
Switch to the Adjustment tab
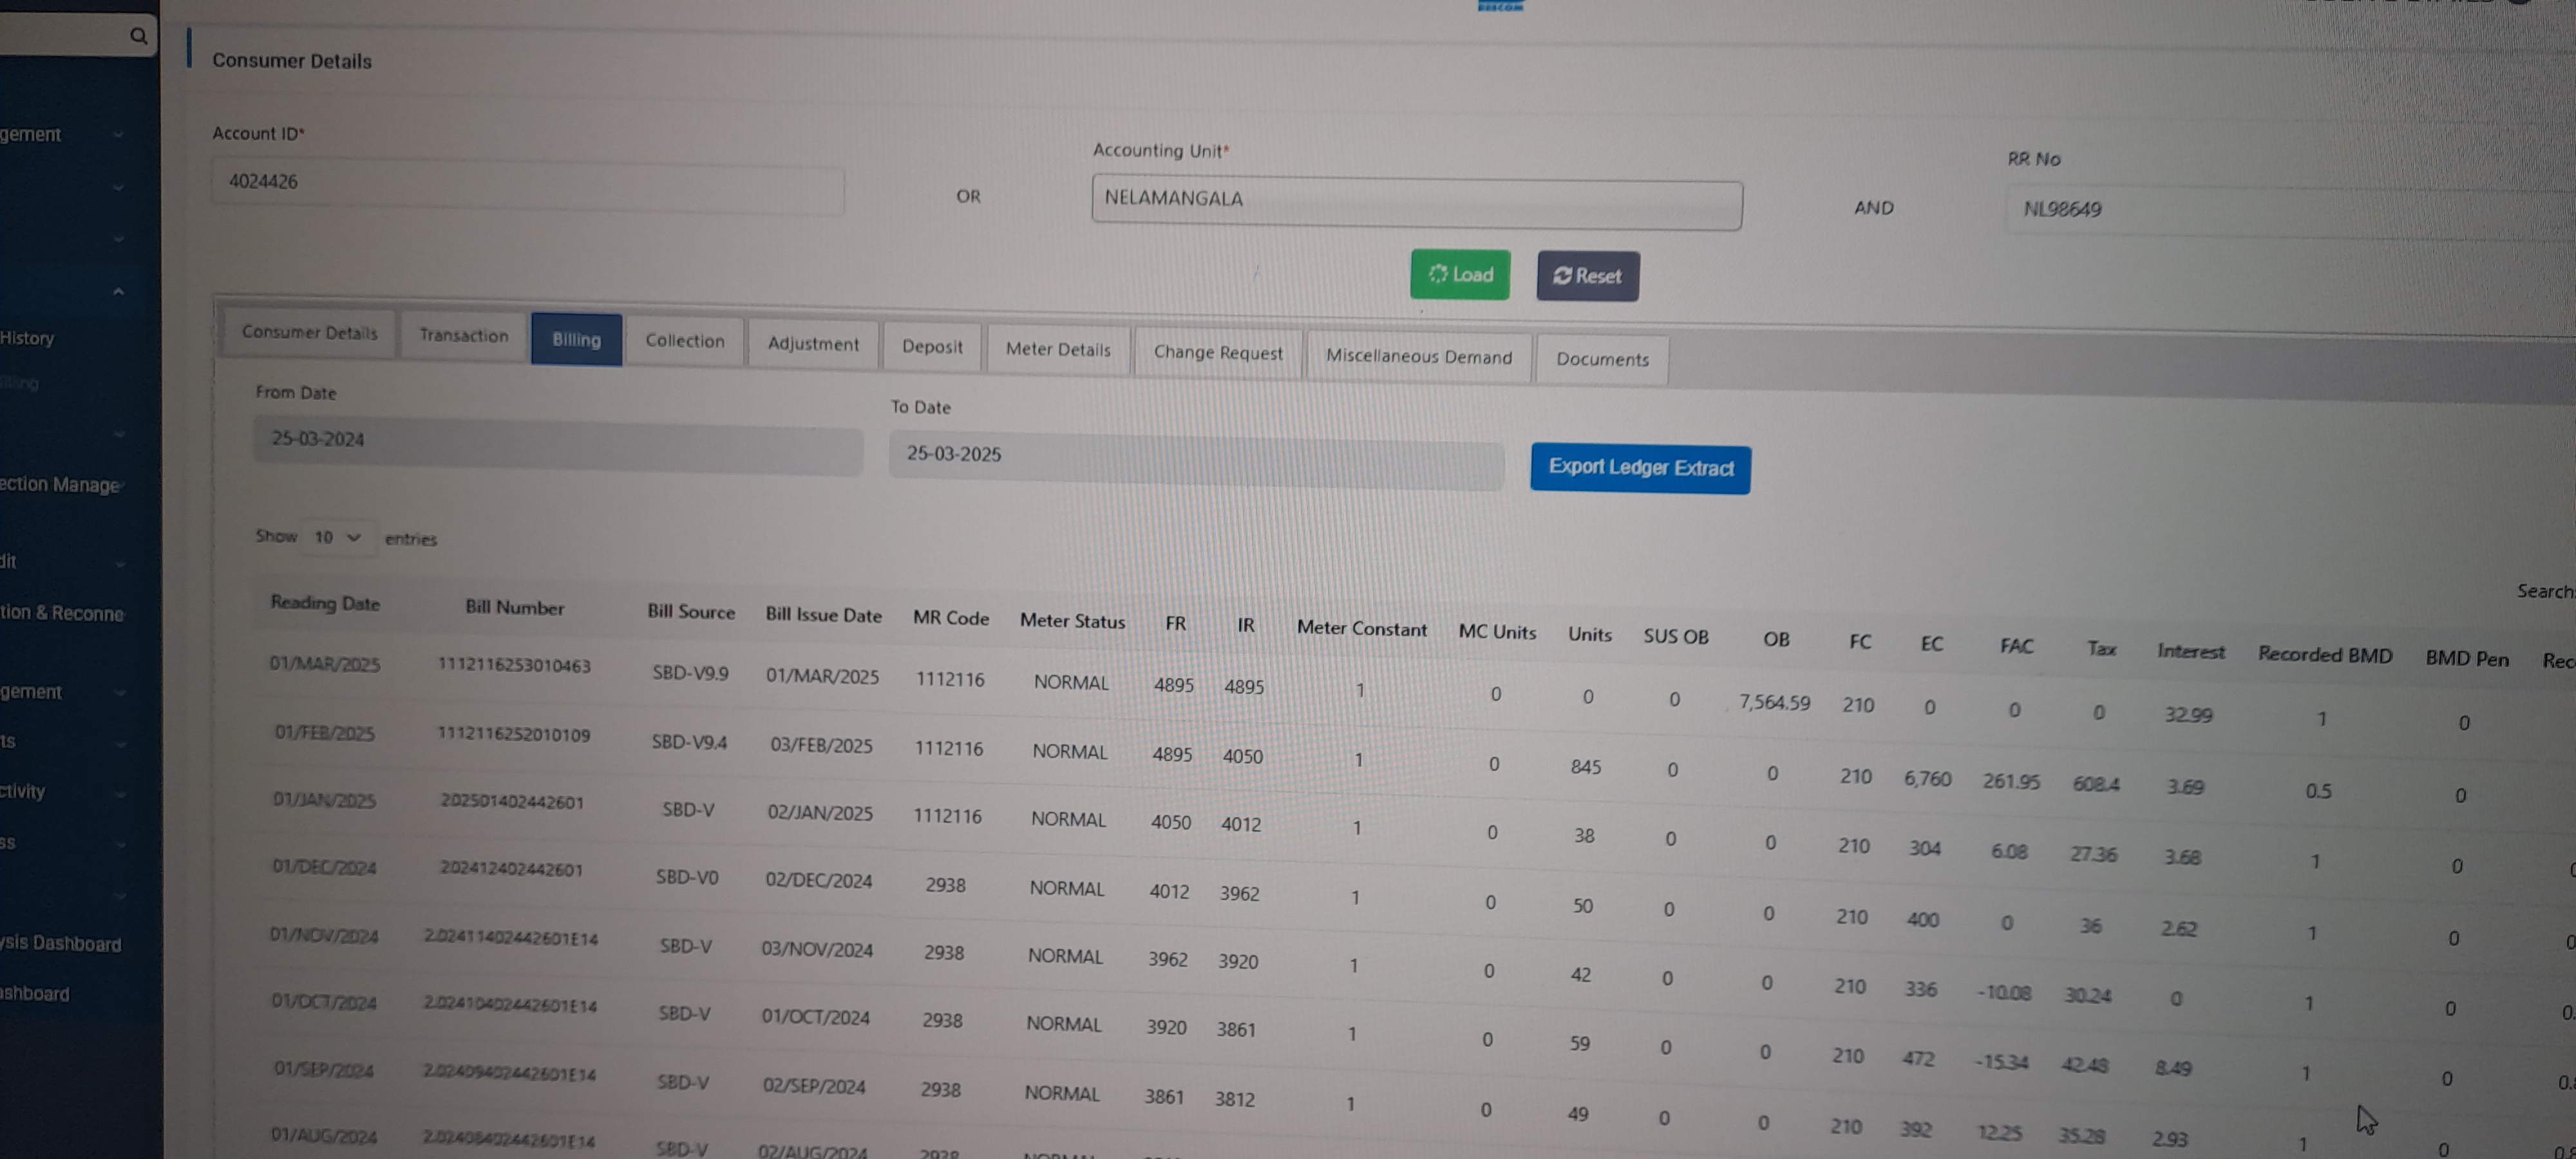coord(813,344)
